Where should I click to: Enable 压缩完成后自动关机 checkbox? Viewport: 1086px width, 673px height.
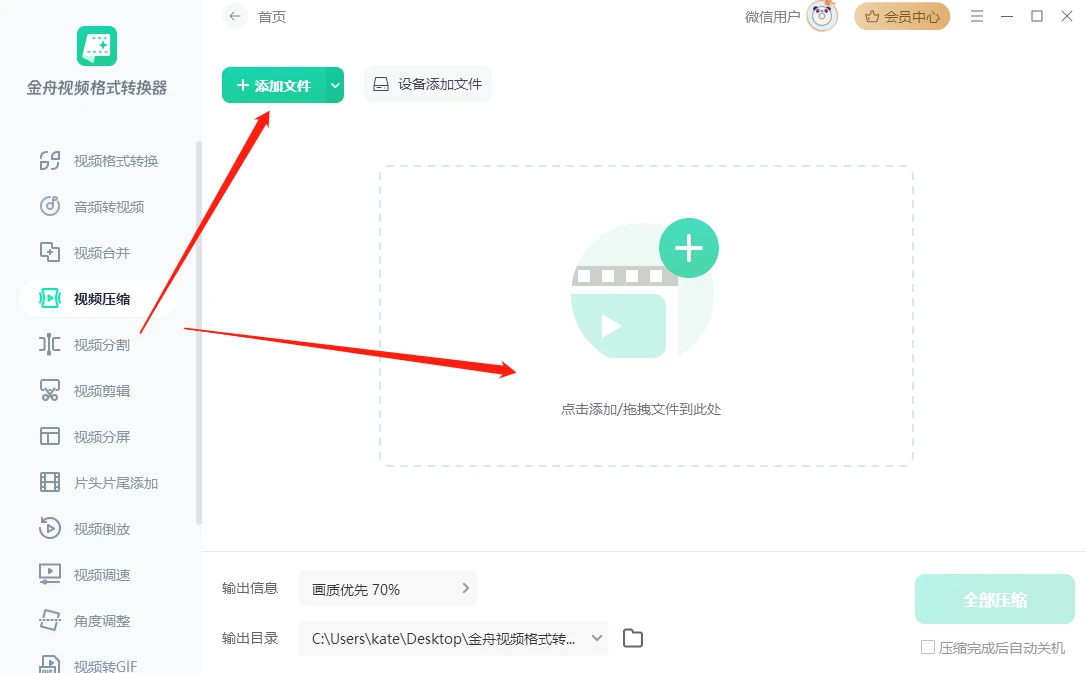click(x=927, y=647)
